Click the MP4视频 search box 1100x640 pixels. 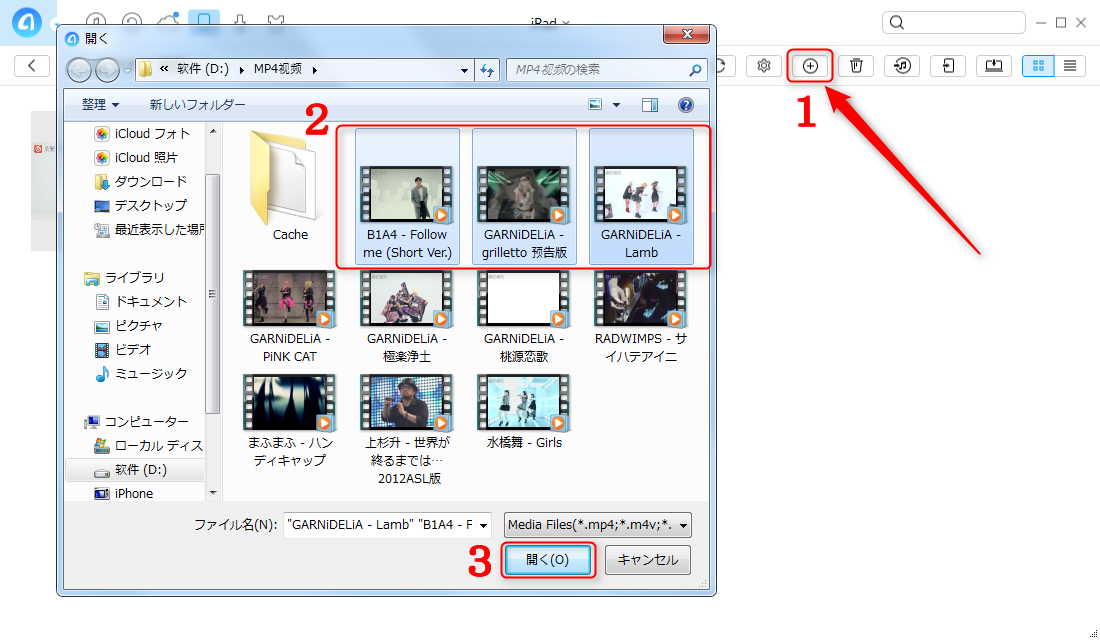tap(607, 70)
